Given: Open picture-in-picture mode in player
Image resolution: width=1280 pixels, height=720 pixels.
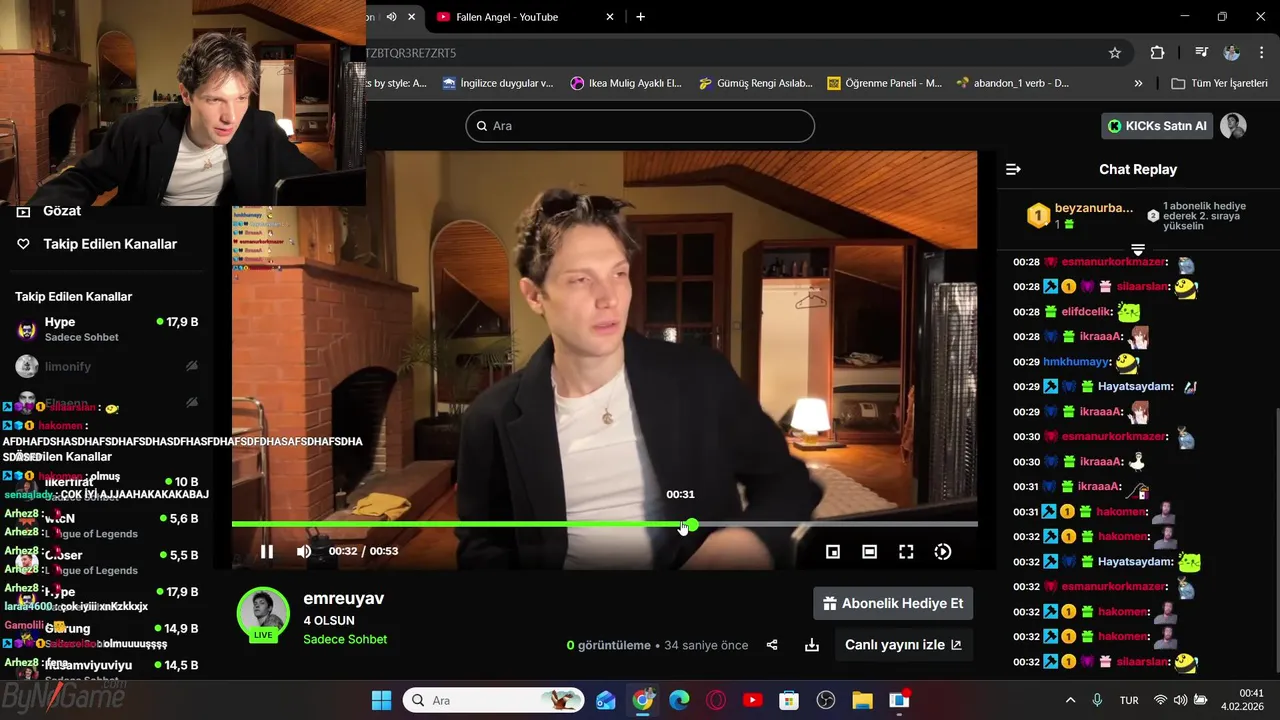Looking at the screenshot, I should click(x=833, y=551).
